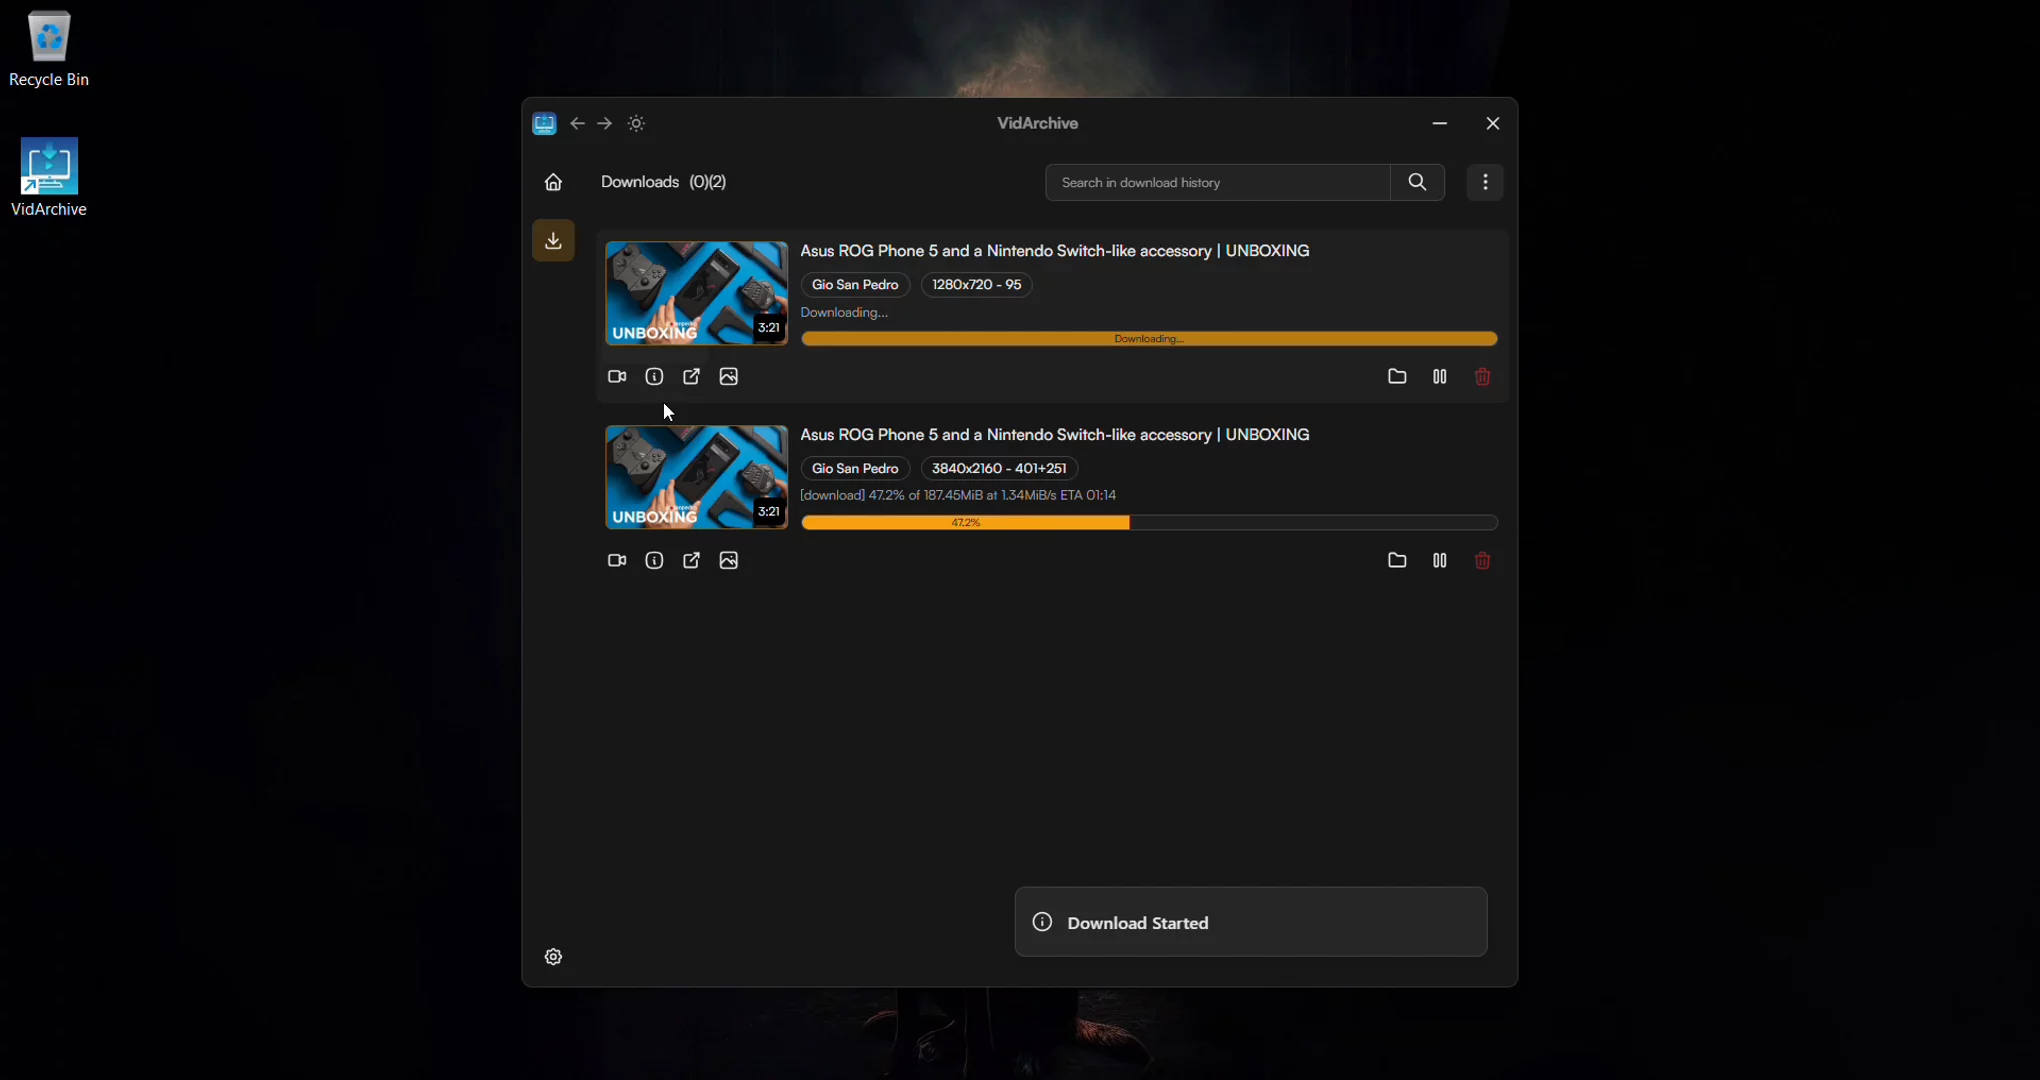Viewport: 2040px width, 1080px height.
Task: Click the second Asus ROG Phone 5 title
Action: (x=1055, y=435)
